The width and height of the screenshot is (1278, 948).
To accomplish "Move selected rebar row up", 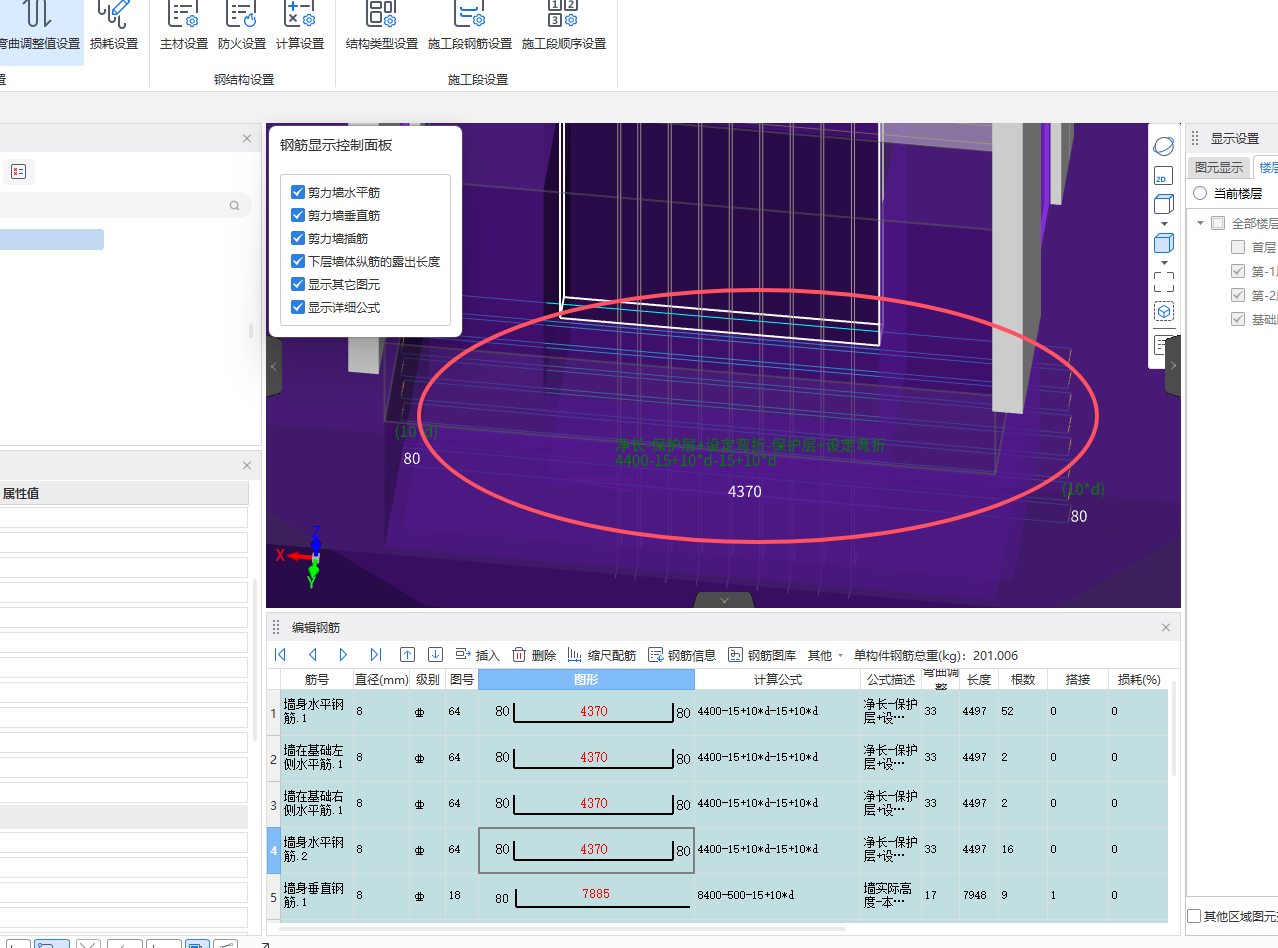I will coord(407,655).
